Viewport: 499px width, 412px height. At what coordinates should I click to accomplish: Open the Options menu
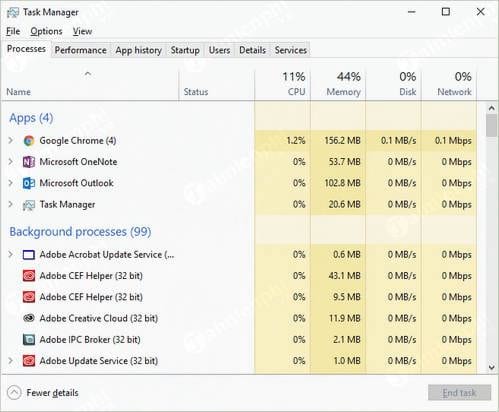46,31
